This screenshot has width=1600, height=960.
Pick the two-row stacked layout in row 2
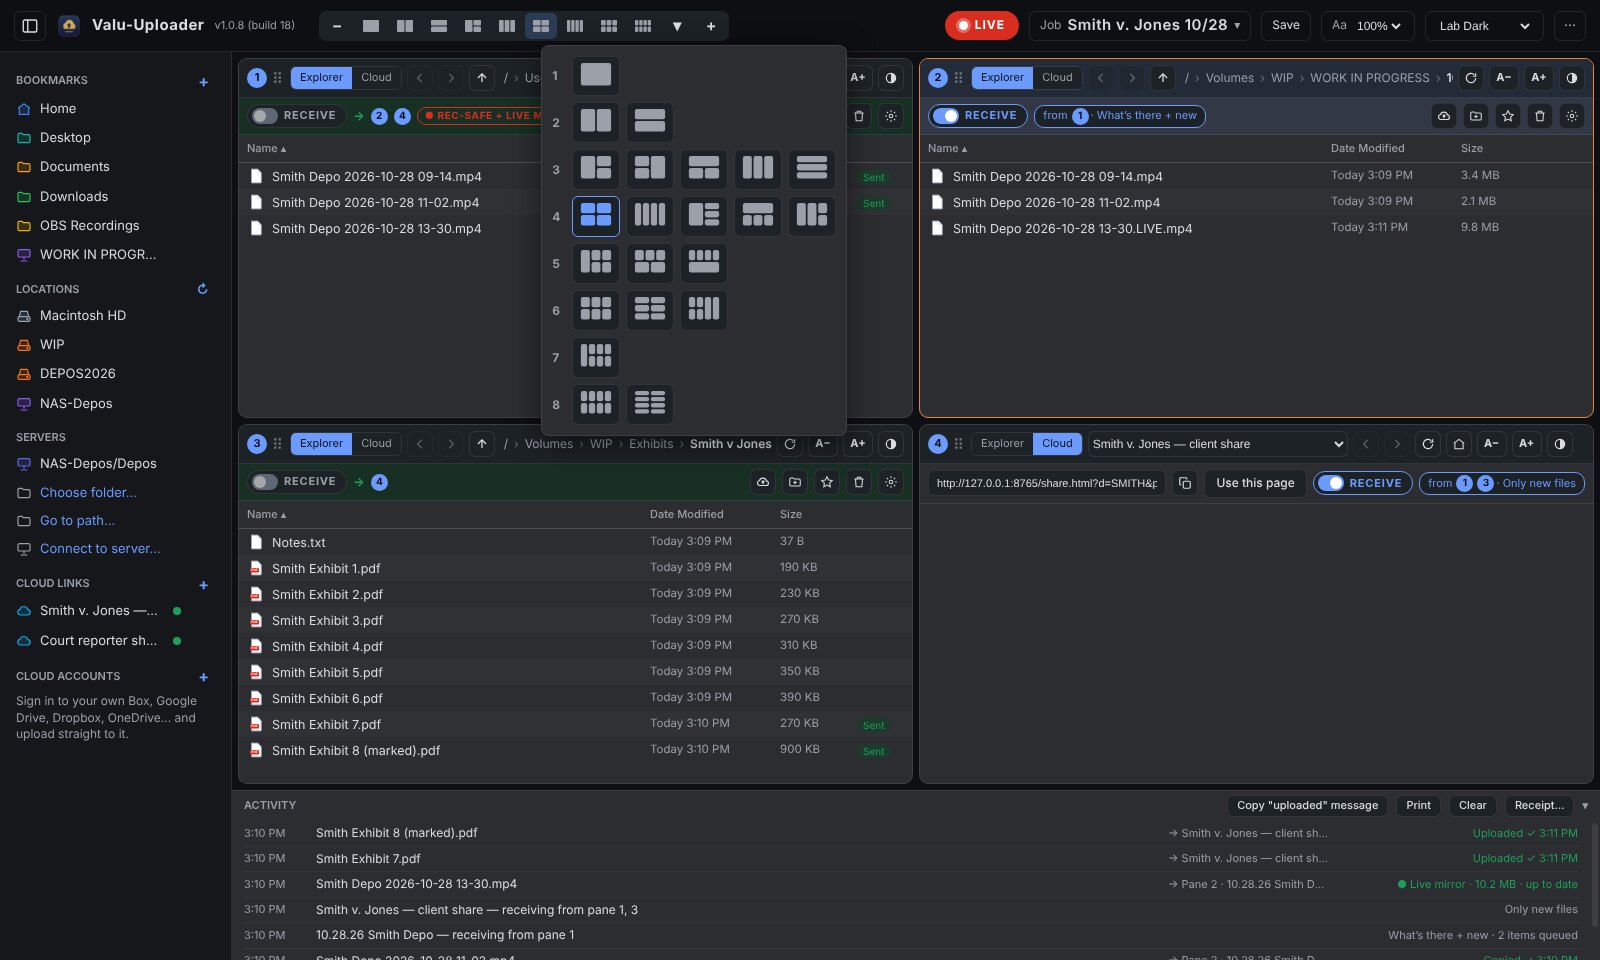click(x=650, y=122)
